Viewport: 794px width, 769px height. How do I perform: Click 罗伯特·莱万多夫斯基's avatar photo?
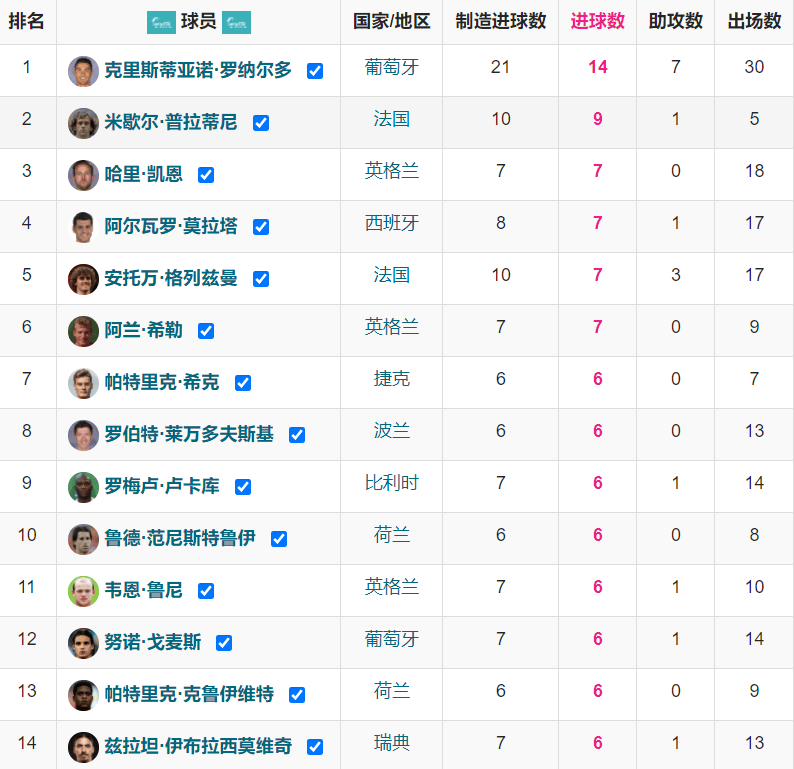point(83,435)
